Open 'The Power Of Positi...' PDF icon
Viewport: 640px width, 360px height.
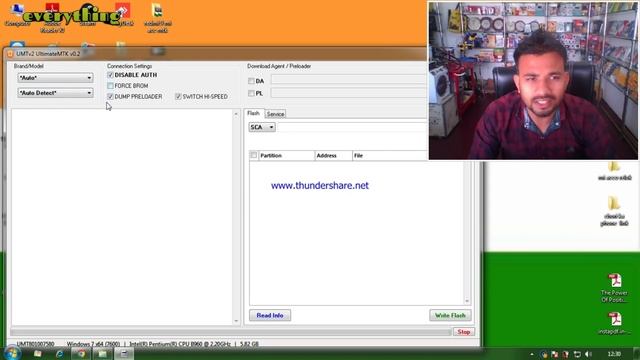coord(614,288)
